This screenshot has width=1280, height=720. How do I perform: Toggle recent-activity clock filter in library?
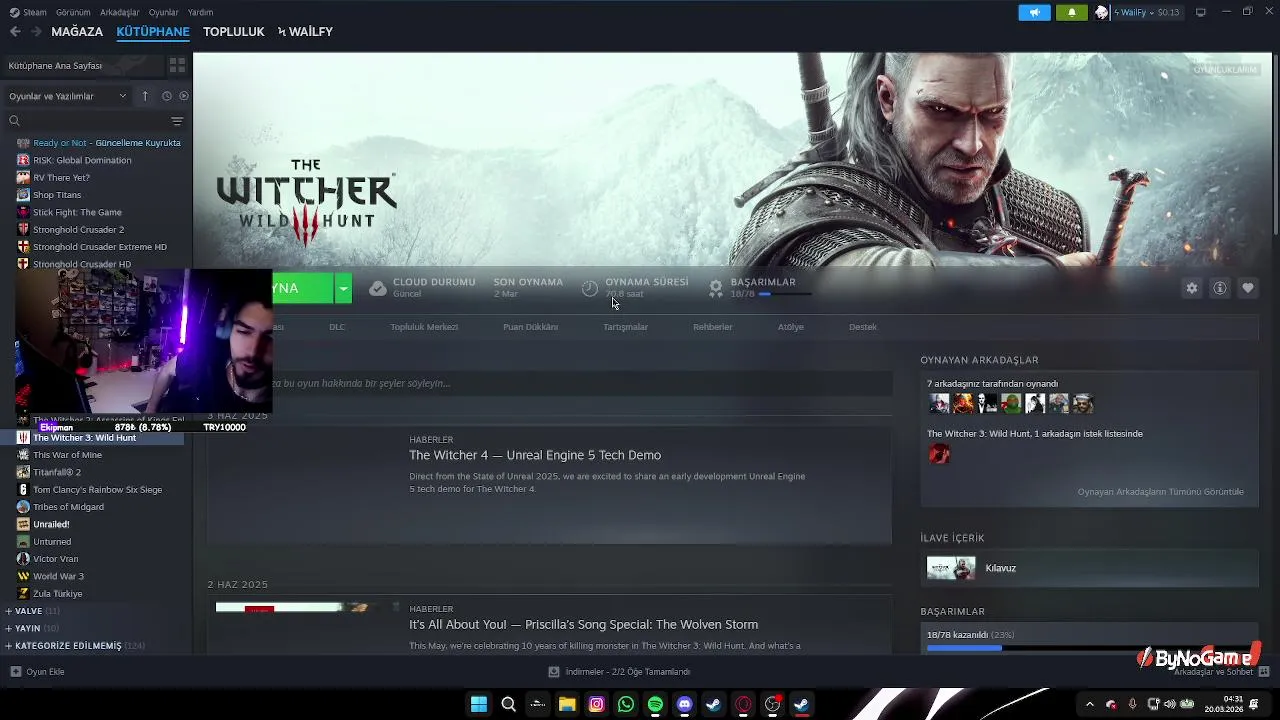tap(166, 96)
